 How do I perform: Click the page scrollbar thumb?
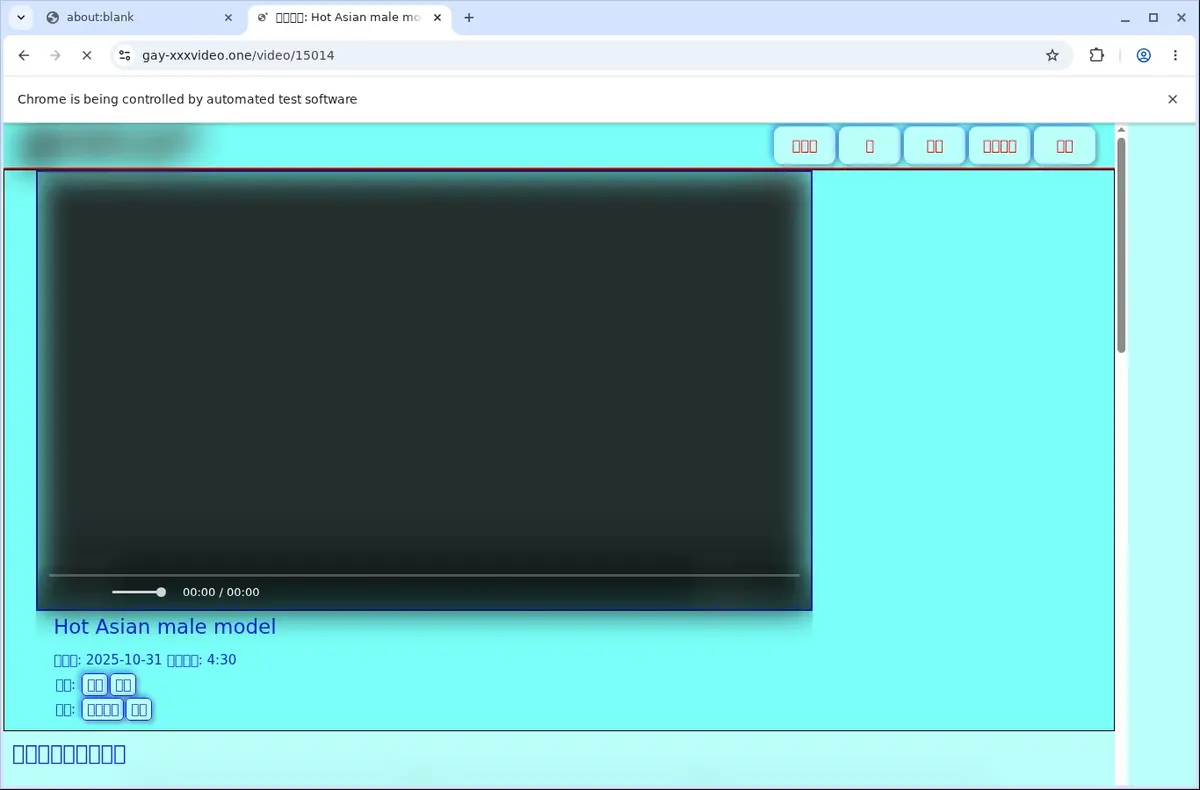[1121, 245]
